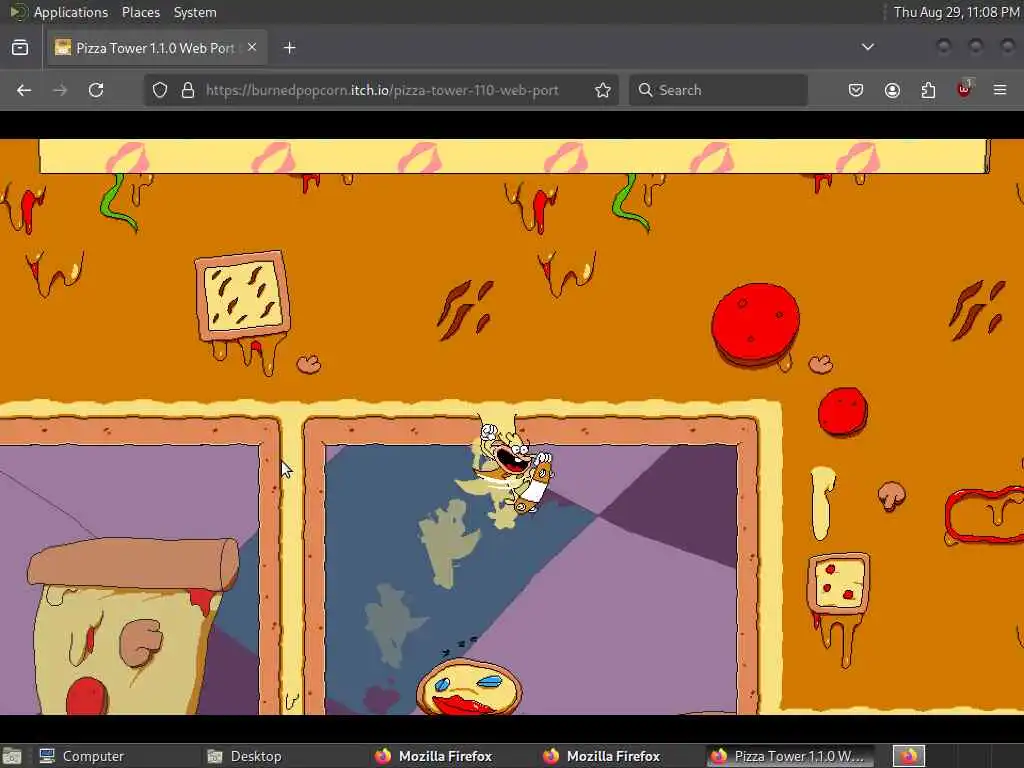1024x768 pixels.
Task: Click the padlock site security icon
Action: click(x=188, y=90)
